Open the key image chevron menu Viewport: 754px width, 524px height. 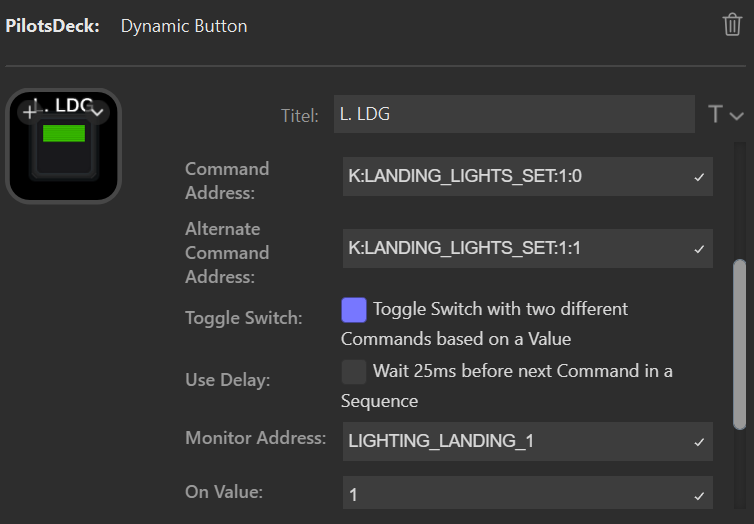point(97,111)
